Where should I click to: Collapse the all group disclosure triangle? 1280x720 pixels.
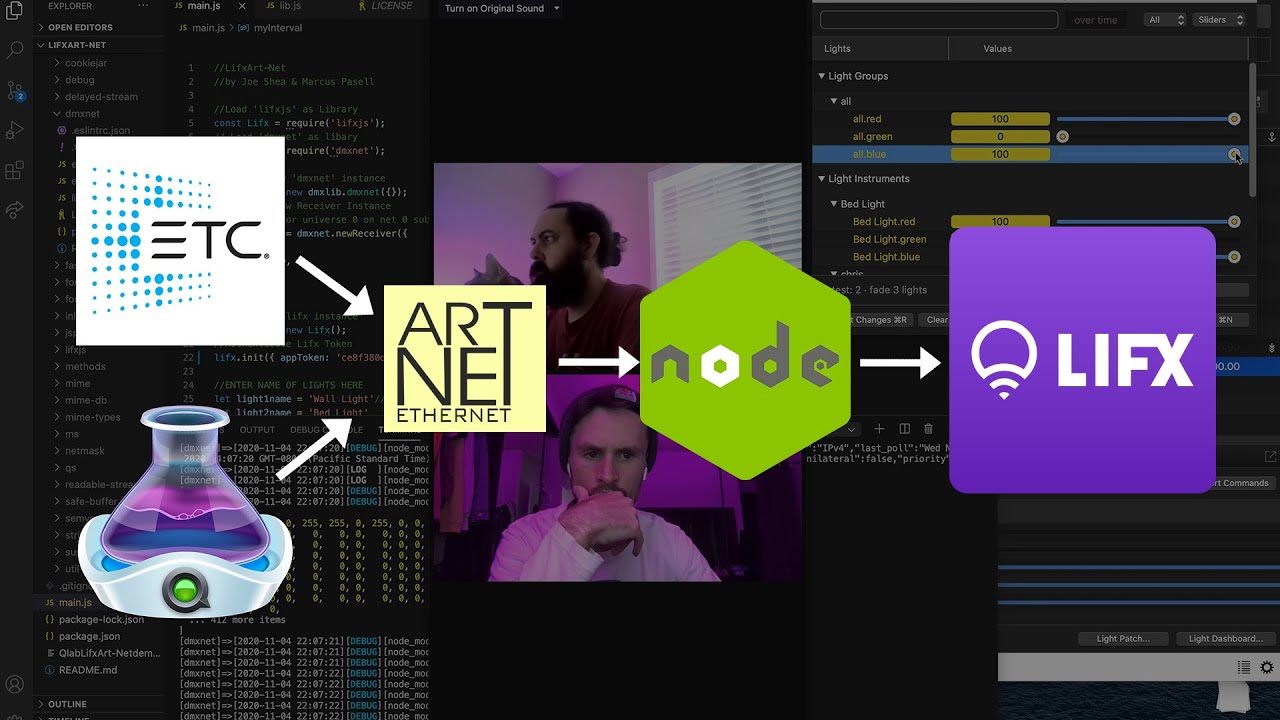click(x=834, y=101)
